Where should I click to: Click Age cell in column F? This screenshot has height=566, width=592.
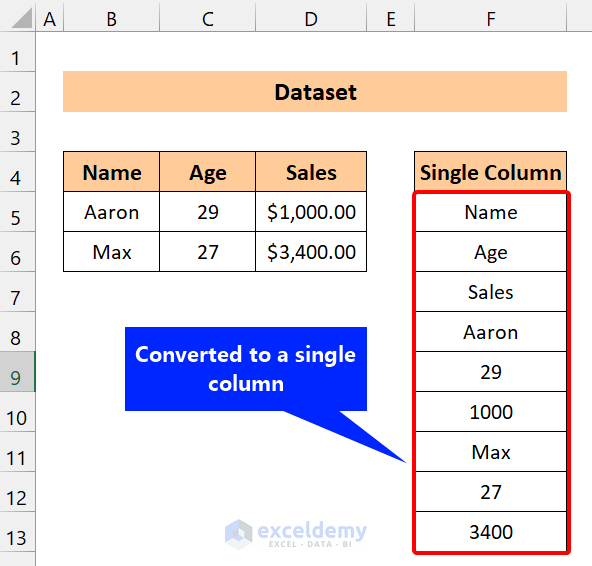(490, 252)
